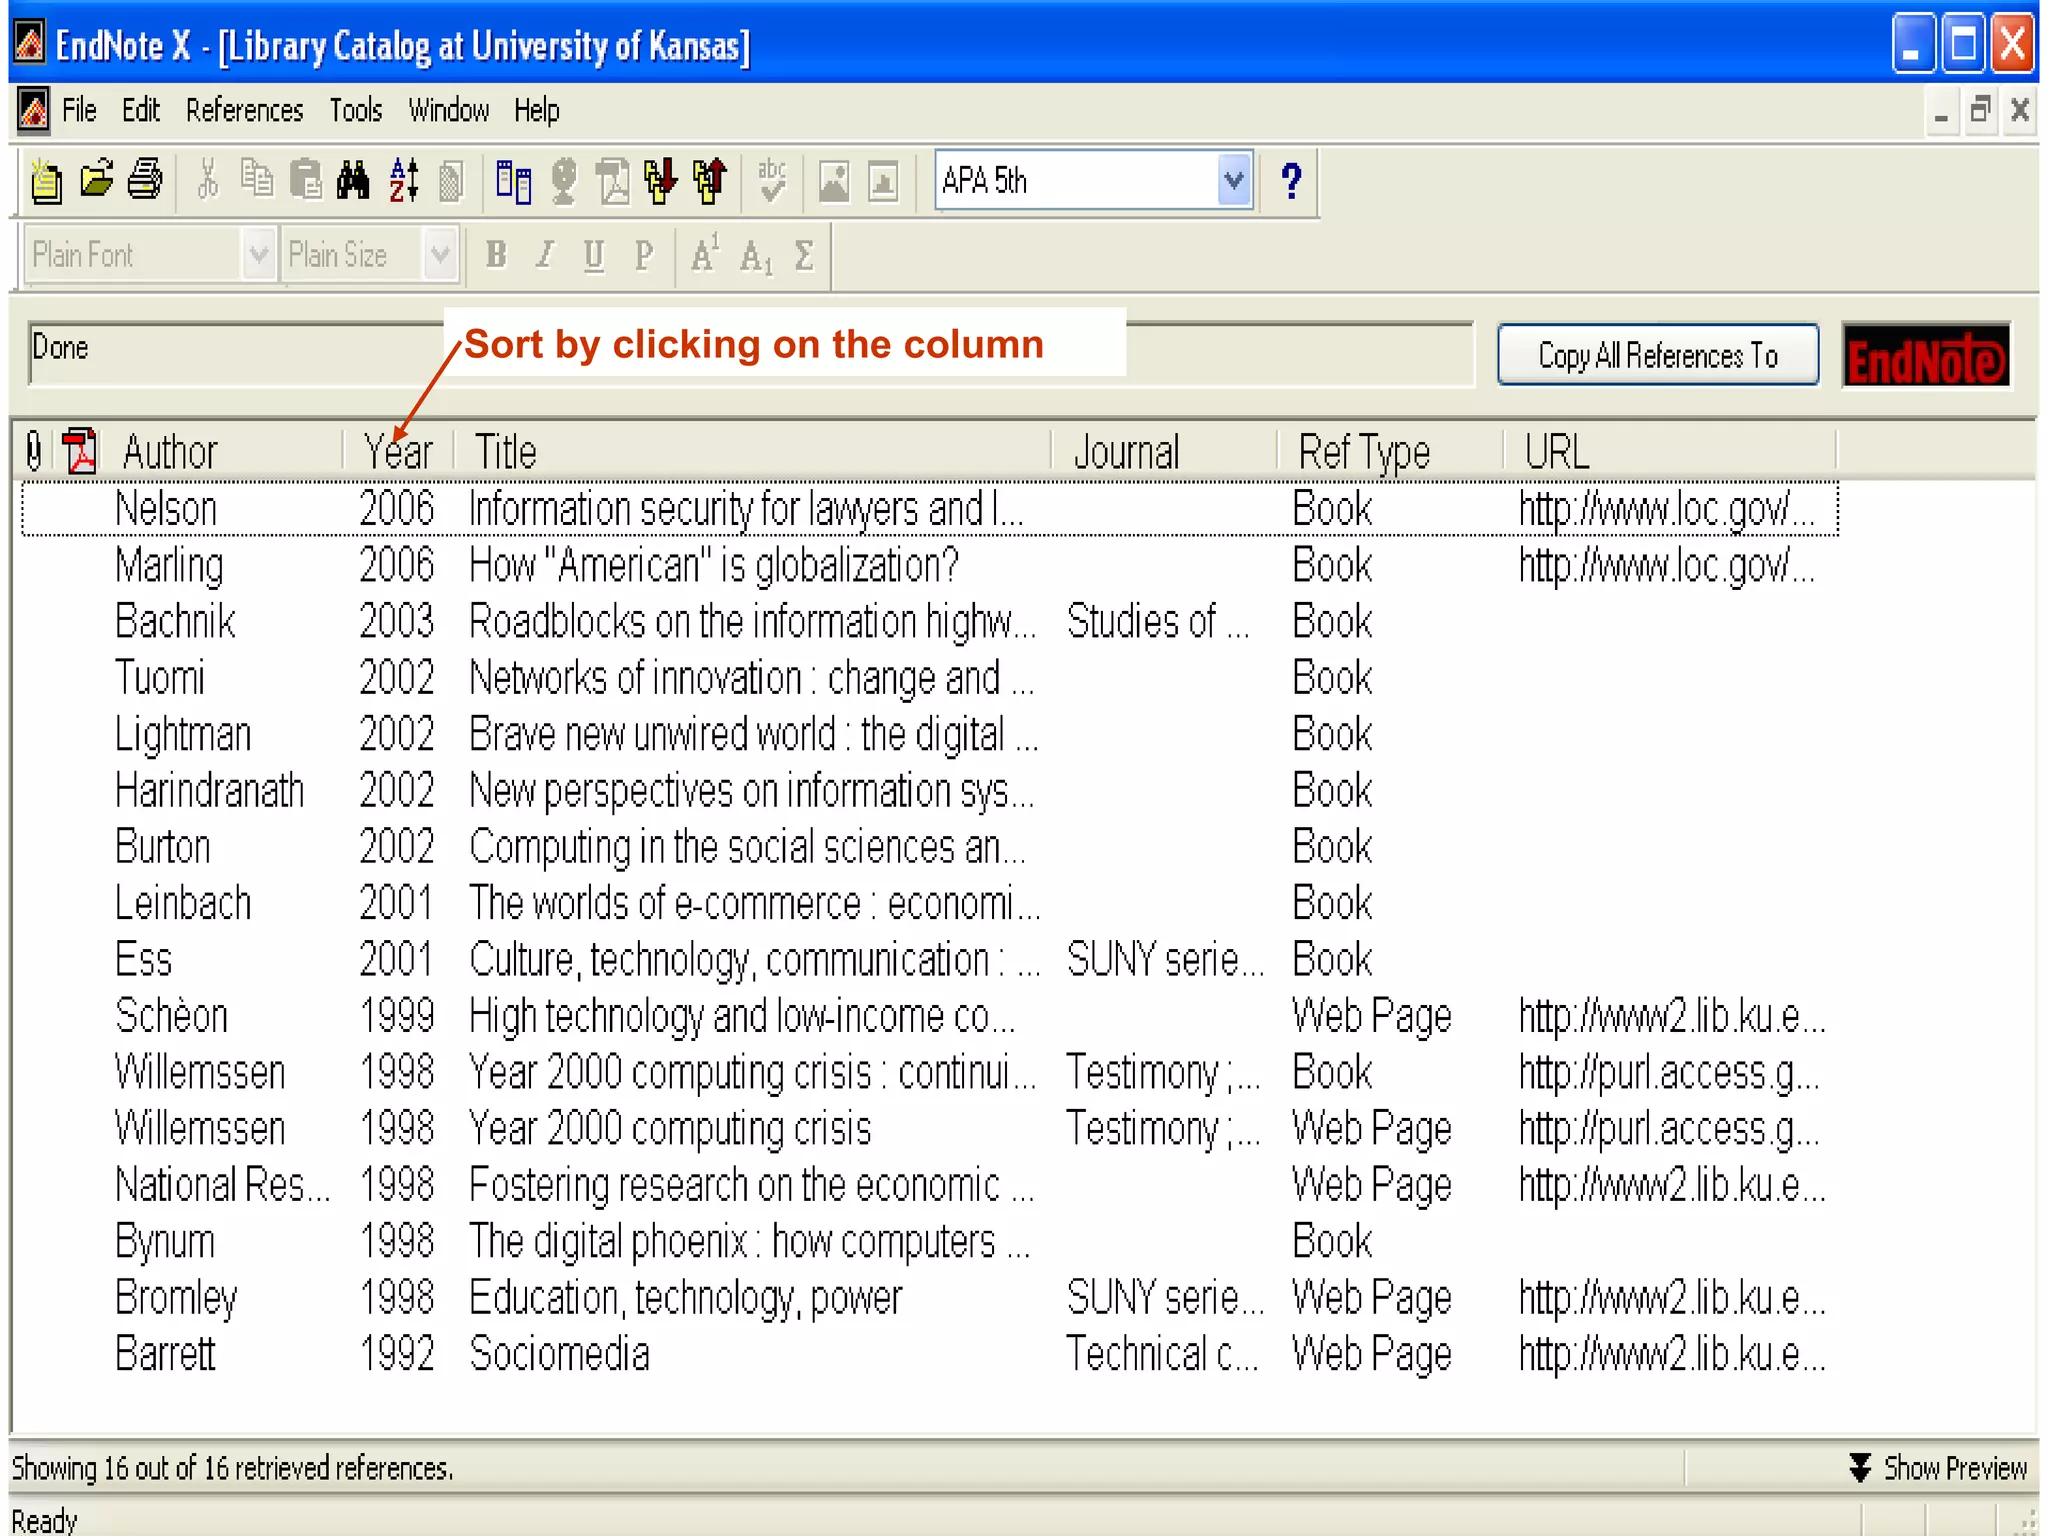Open the Help menu
2048x1536 pixels.
(537, 110)
